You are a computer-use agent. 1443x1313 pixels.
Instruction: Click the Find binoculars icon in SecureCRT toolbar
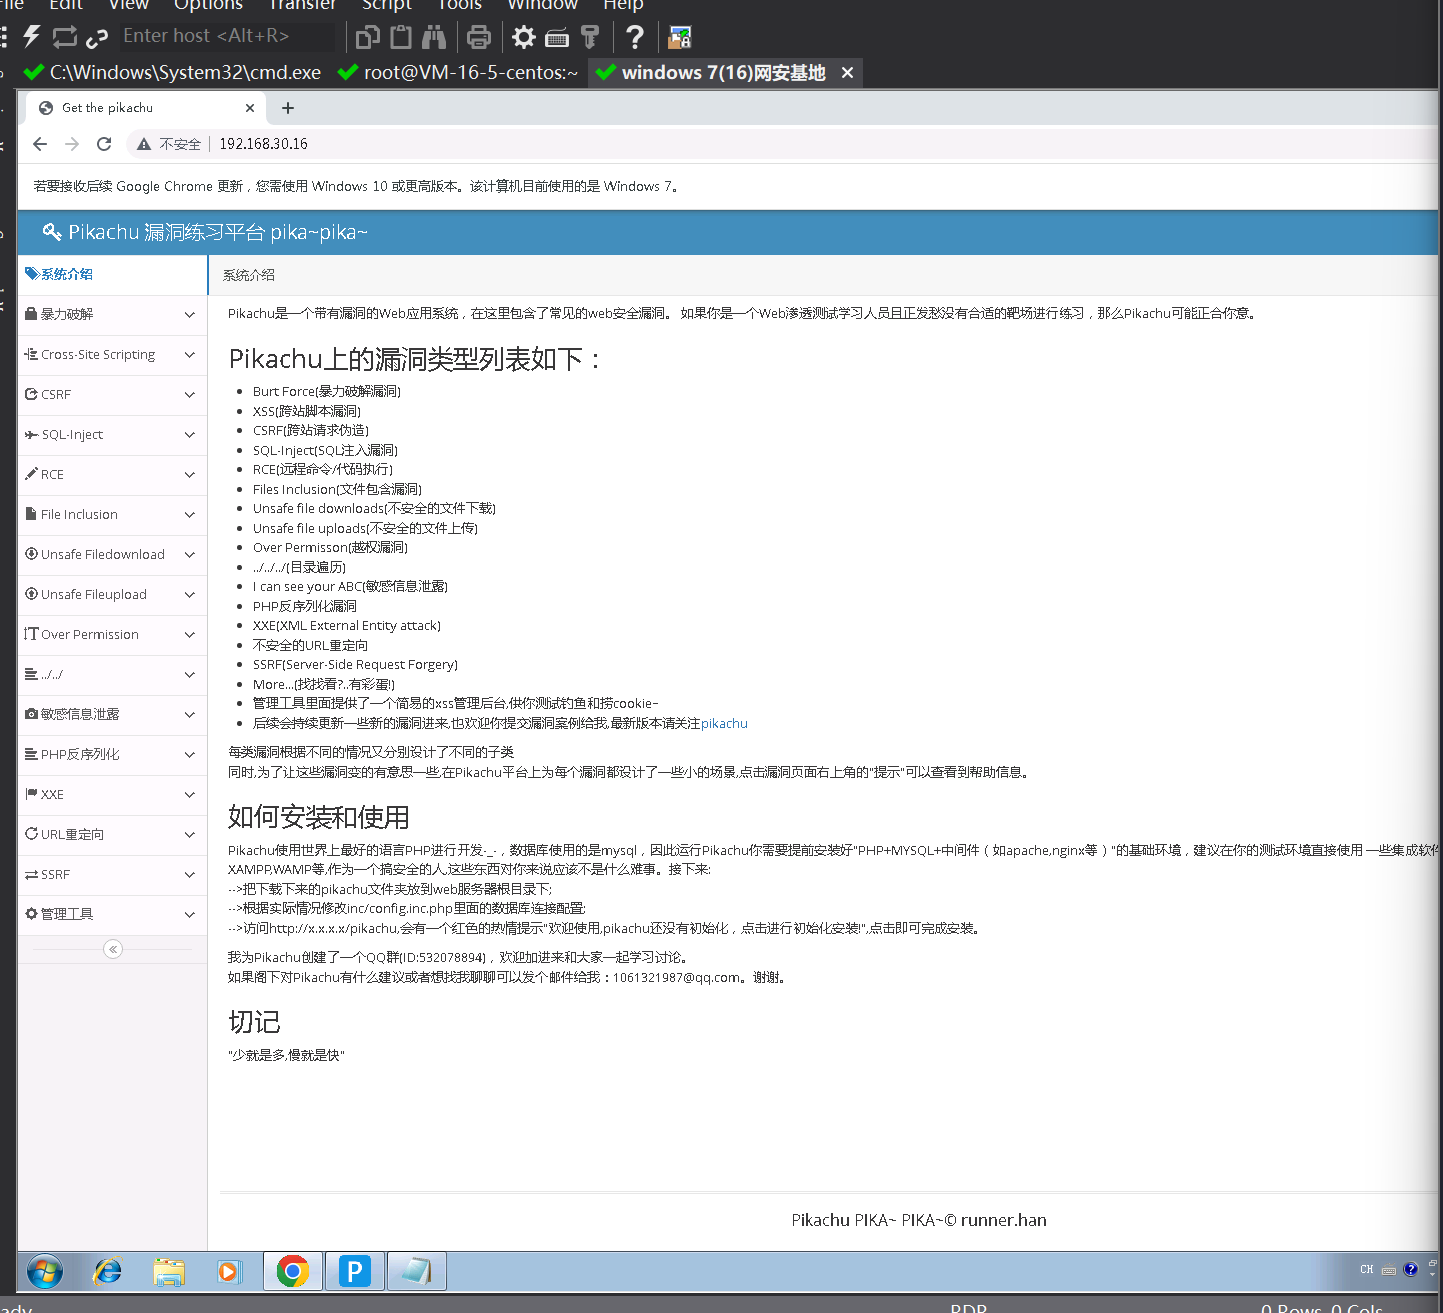(x=434, y=37)
